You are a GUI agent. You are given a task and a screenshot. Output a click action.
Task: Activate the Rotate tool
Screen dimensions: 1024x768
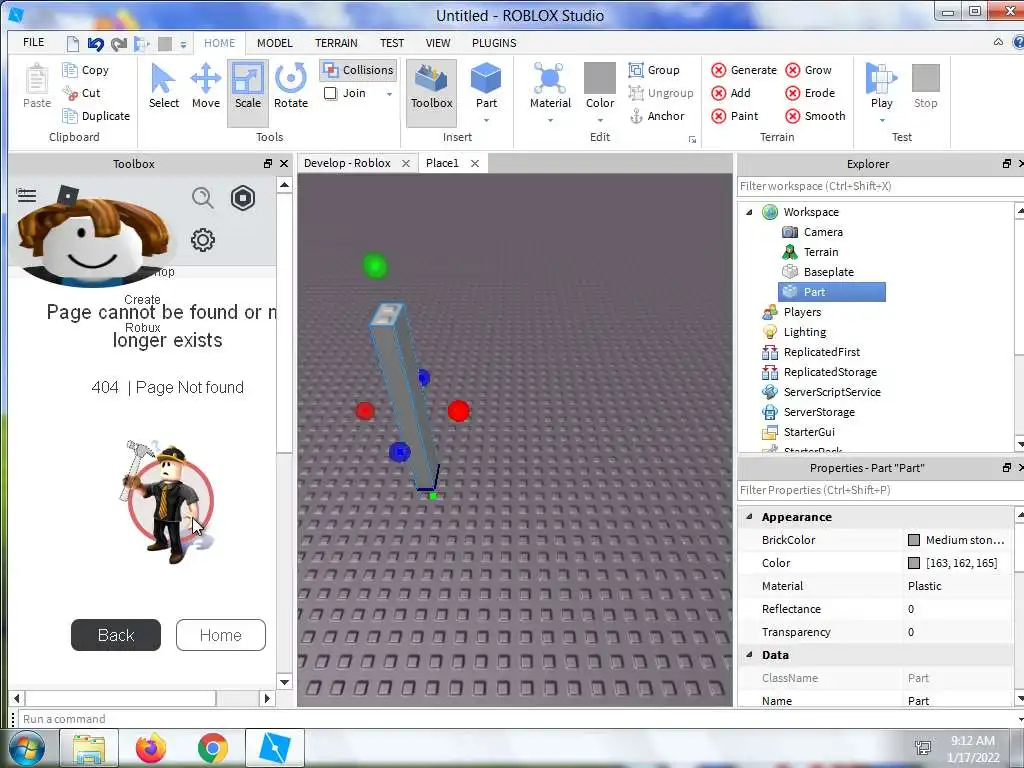point(291,86)
